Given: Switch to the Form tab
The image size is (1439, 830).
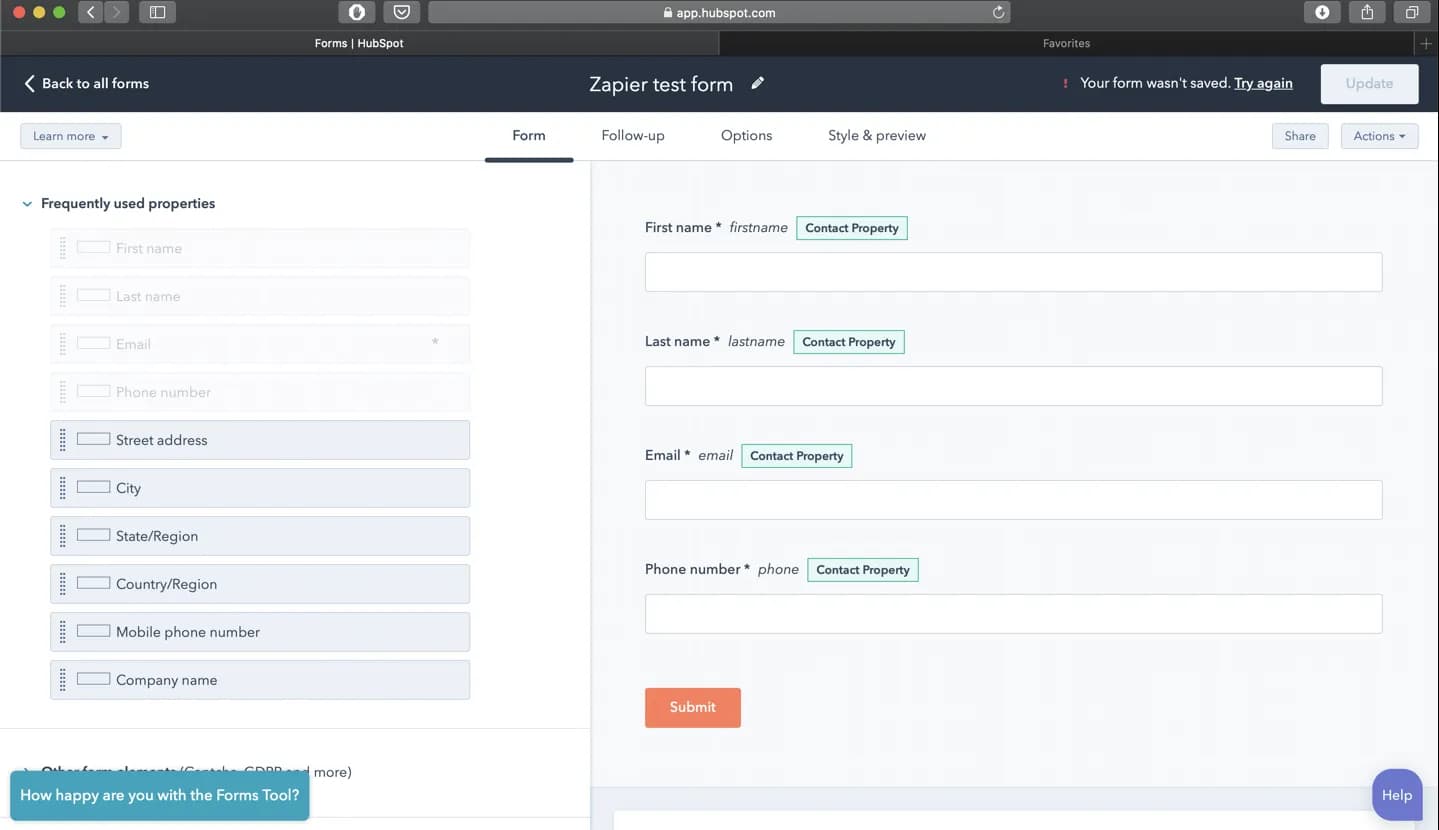Looking at the screenshot, I should click(x=529, y=135).
